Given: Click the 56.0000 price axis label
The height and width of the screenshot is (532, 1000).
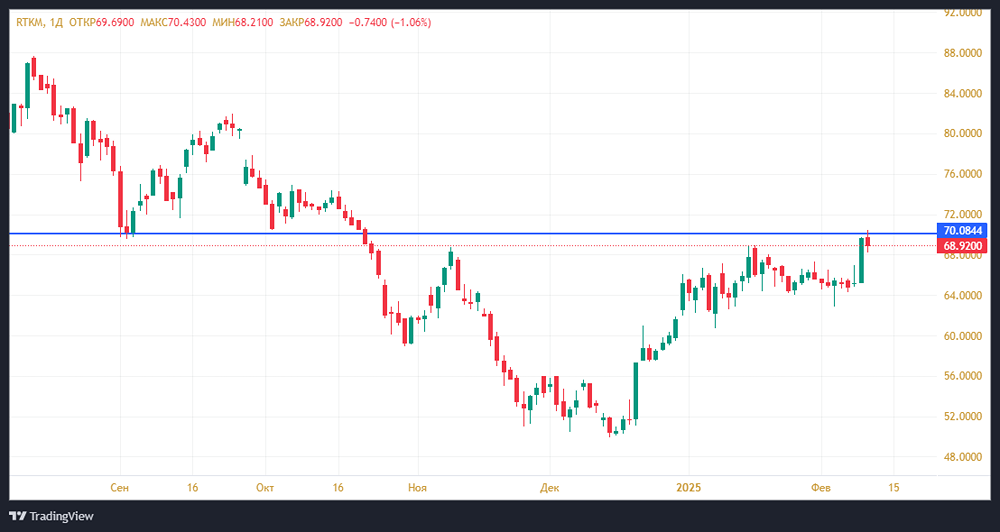Looking at the screenshot, I should click(x=962, y=376).
